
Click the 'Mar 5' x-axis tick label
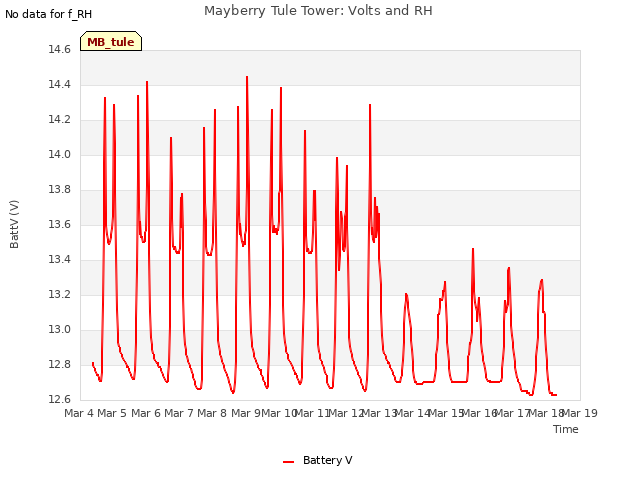coord(112,413)
